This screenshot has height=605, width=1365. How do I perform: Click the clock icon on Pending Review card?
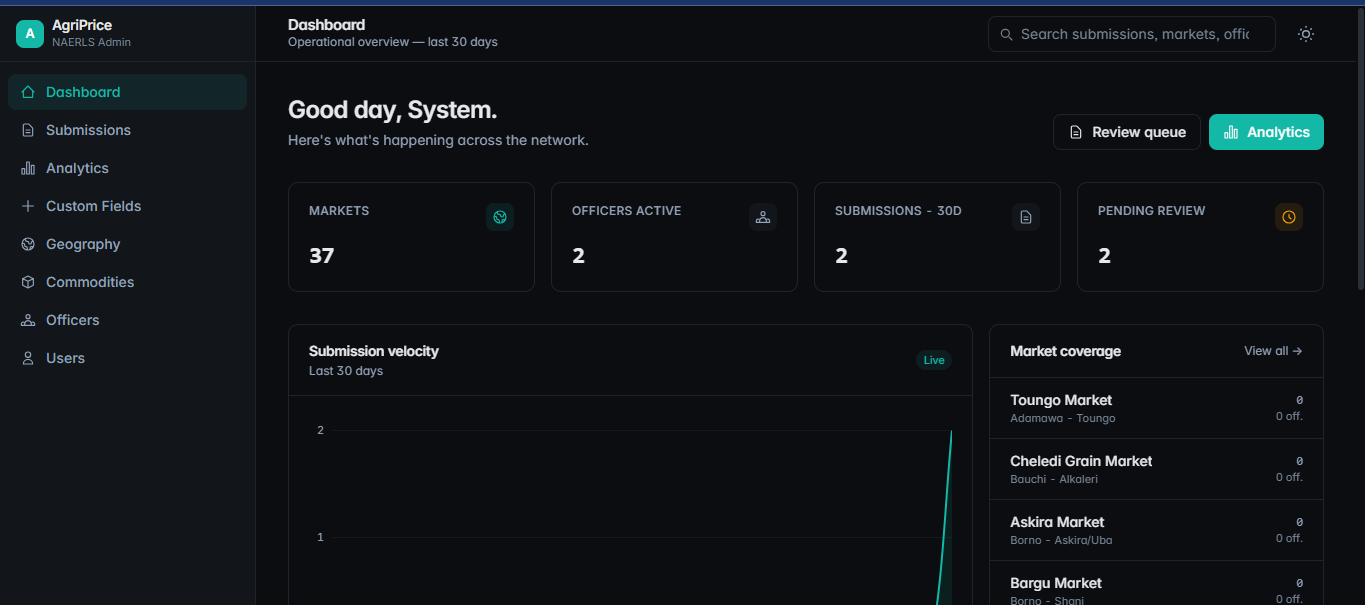1289,217
